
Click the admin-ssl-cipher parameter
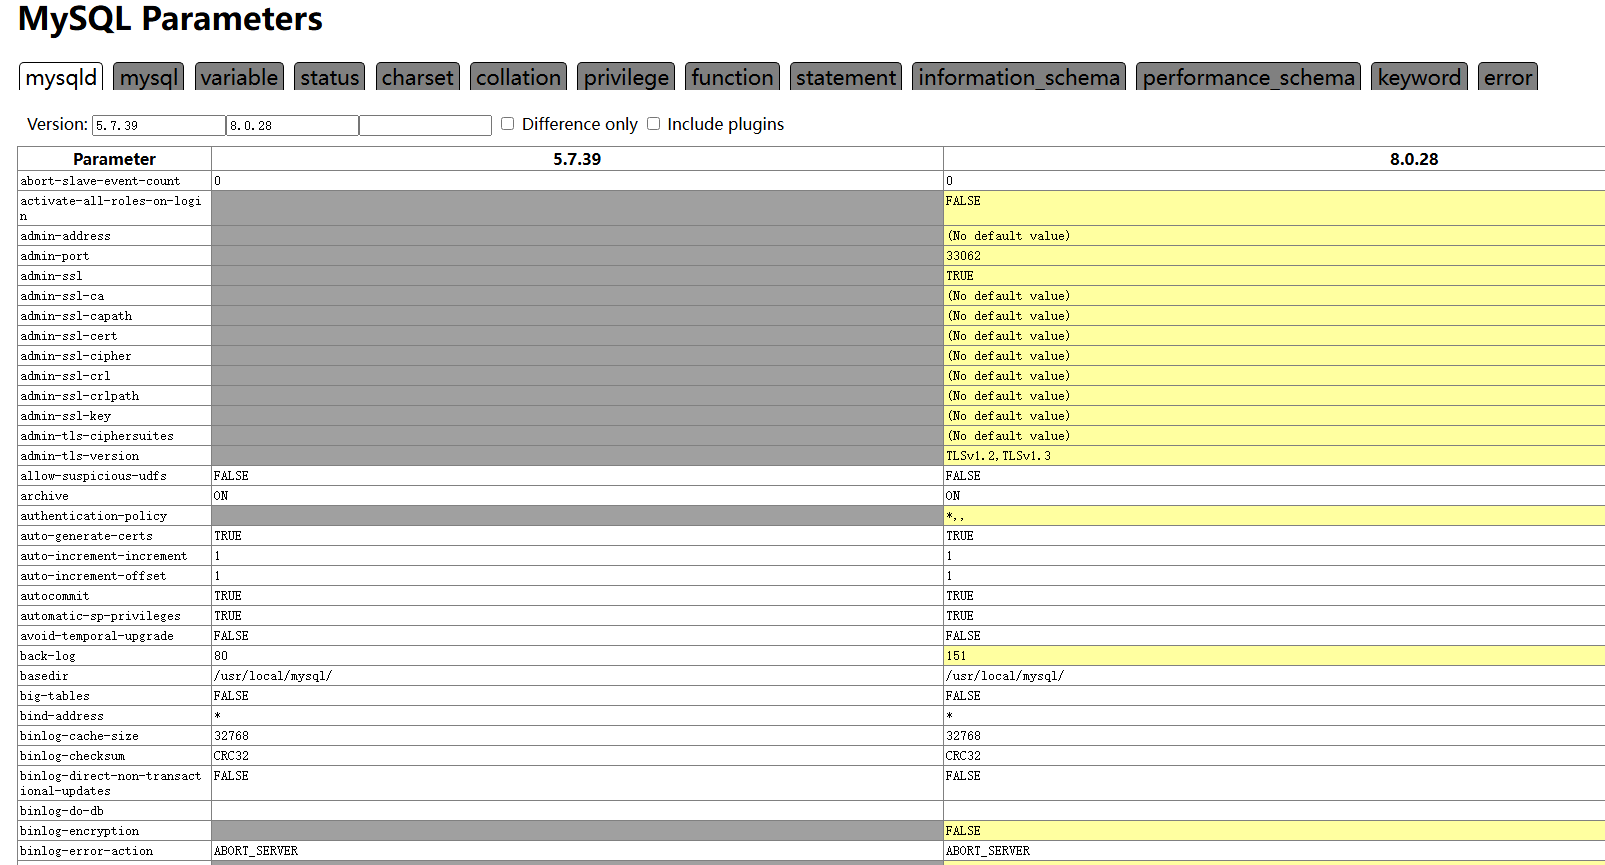[76, 356]
